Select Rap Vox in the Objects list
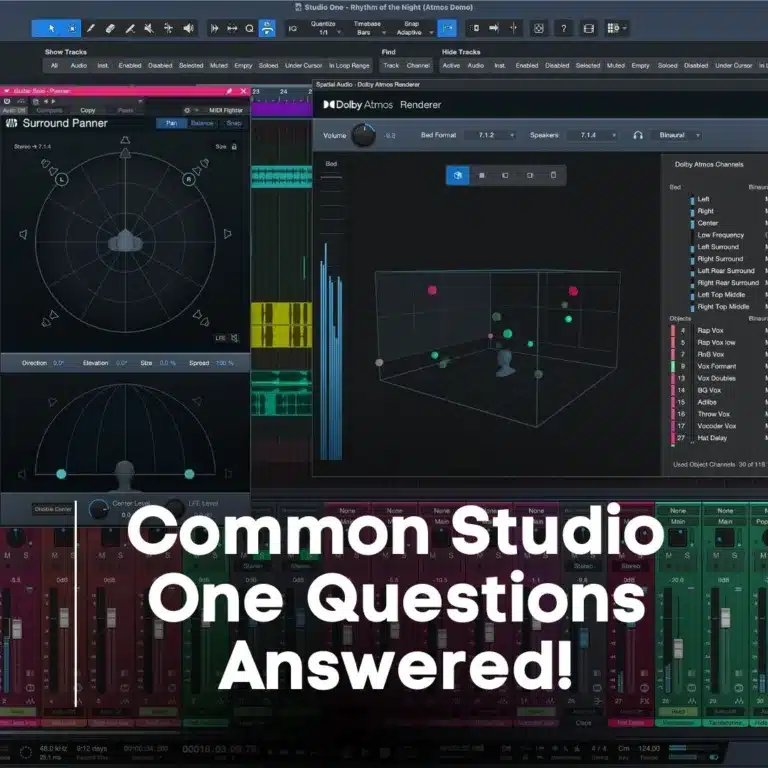 point(710,331)
